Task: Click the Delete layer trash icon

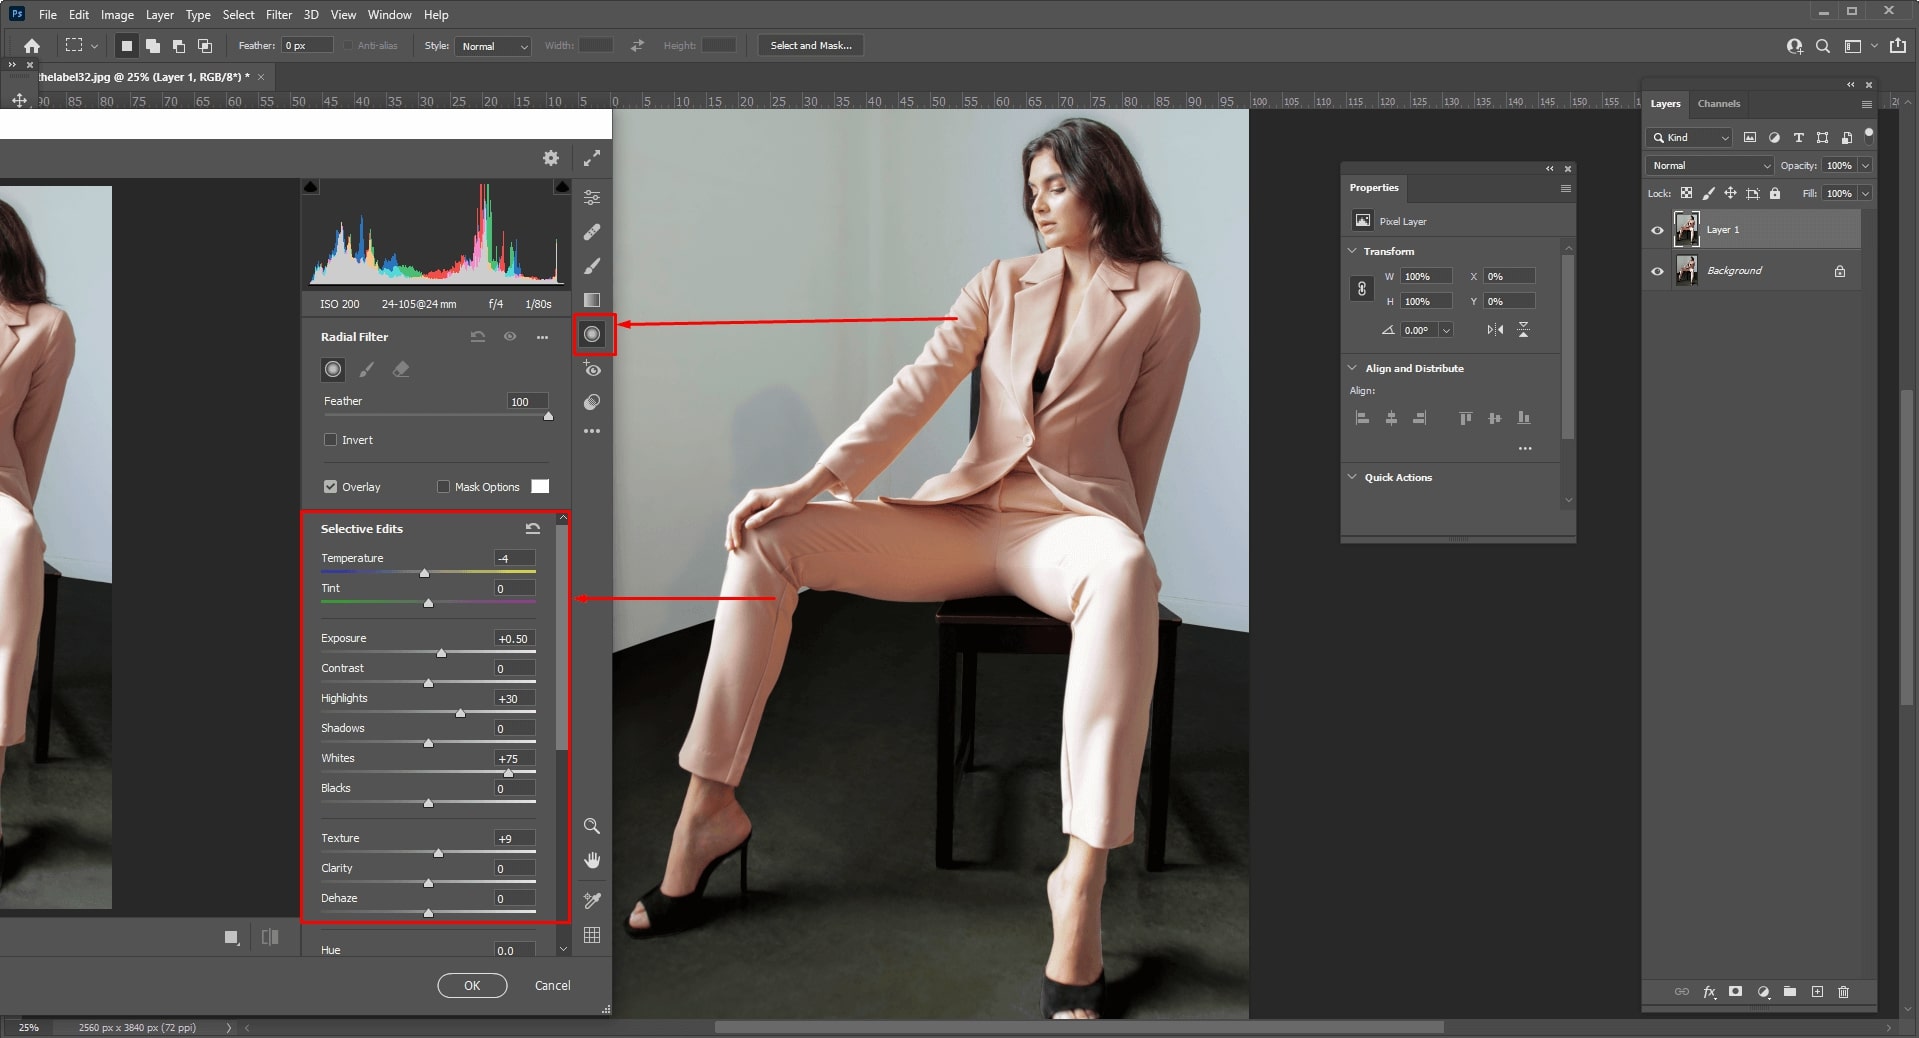Action: [x=1843, y=993]
